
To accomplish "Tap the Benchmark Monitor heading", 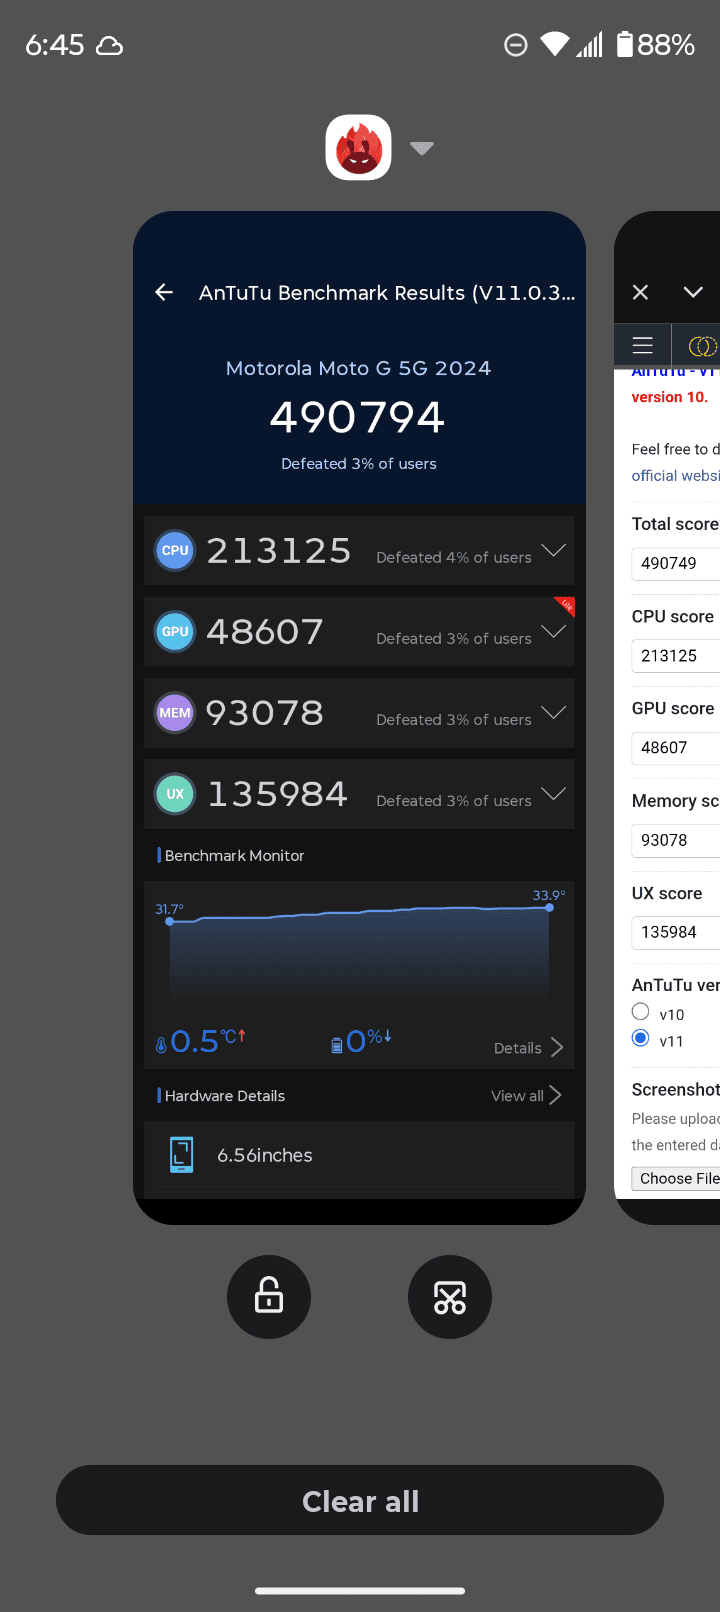I will click(x=234, y=855).
